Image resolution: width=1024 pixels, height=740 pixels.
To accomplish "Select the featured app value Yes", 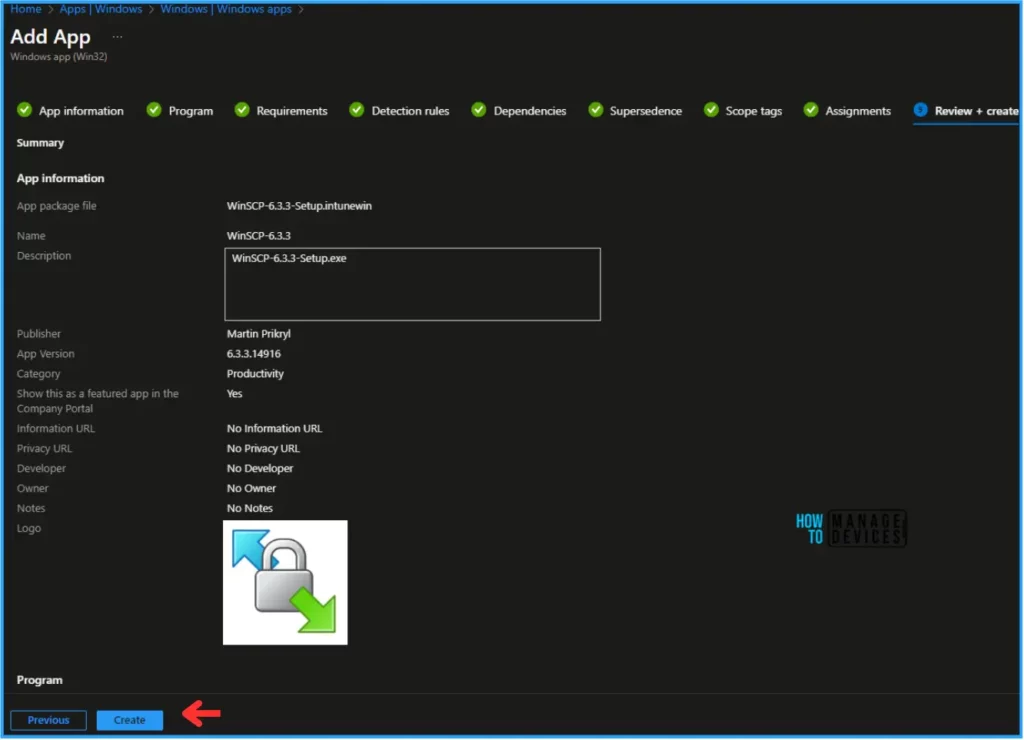I will (x=234, y=394).
